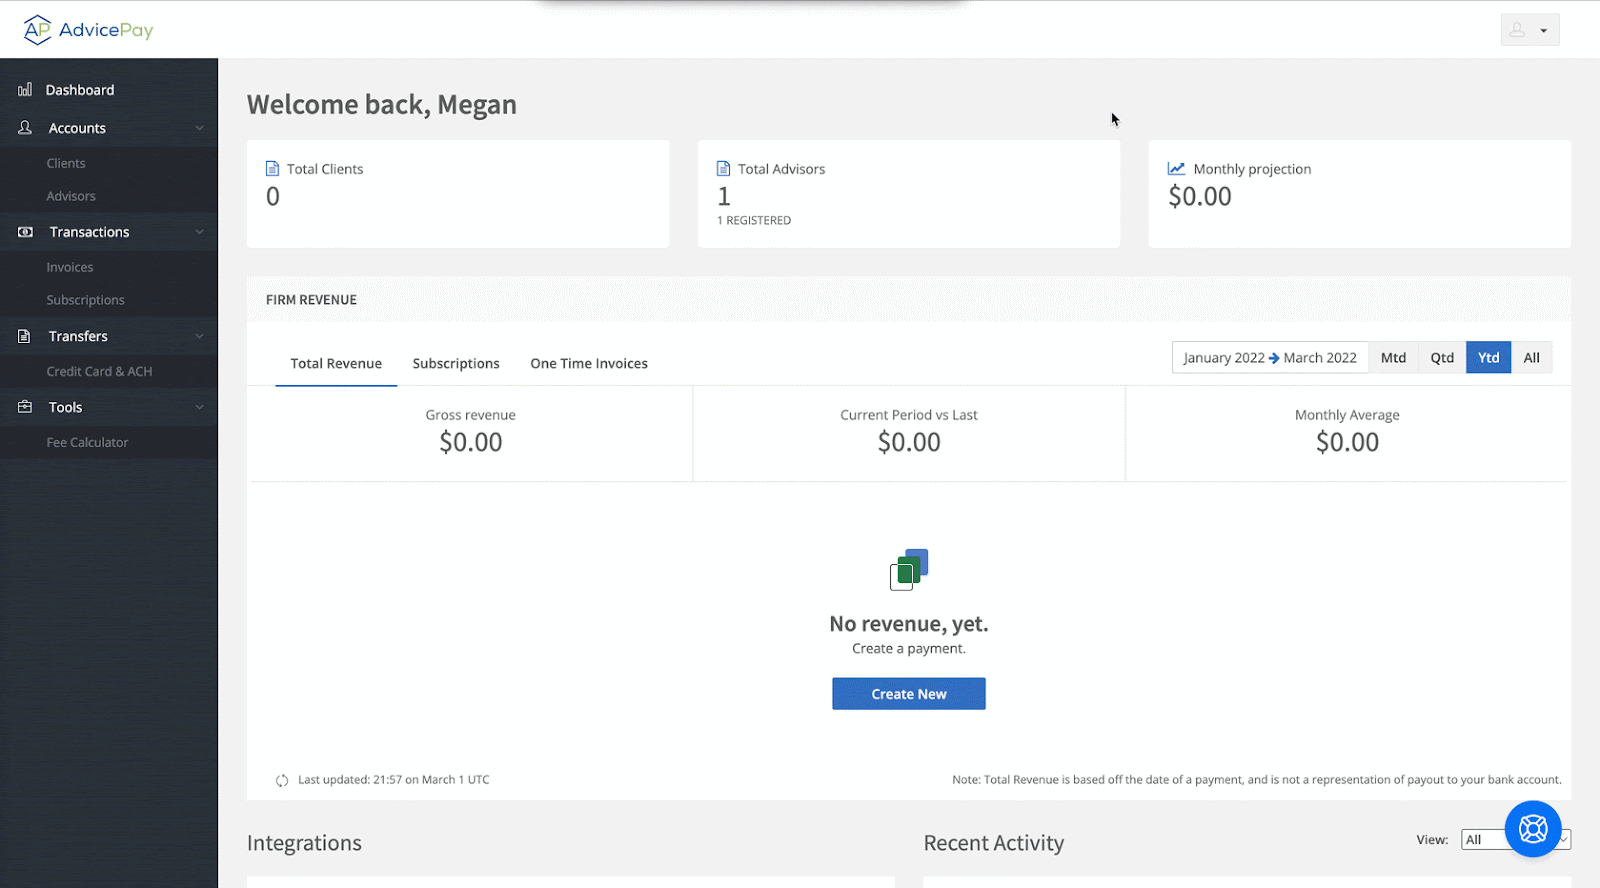1600x888 pixels.
Task: Click the refresh icon beside Last updated
Action: pos(282,780)
